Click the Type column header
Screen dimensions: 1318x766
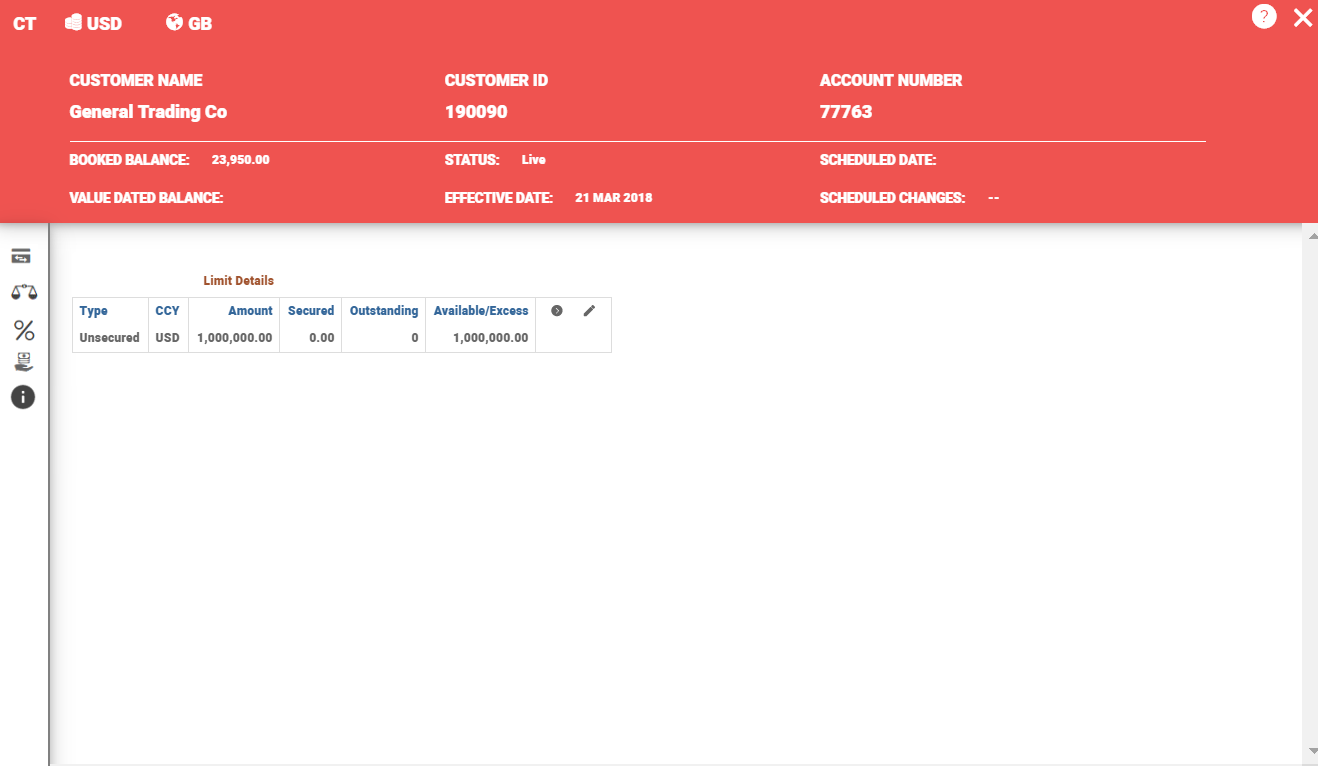93,311
